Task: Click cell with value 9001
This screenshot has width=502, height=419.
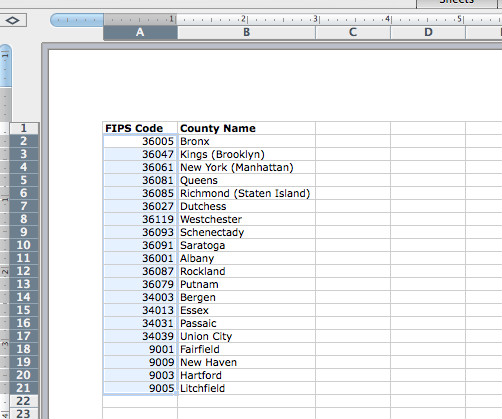Action: [x=140, y=349]
